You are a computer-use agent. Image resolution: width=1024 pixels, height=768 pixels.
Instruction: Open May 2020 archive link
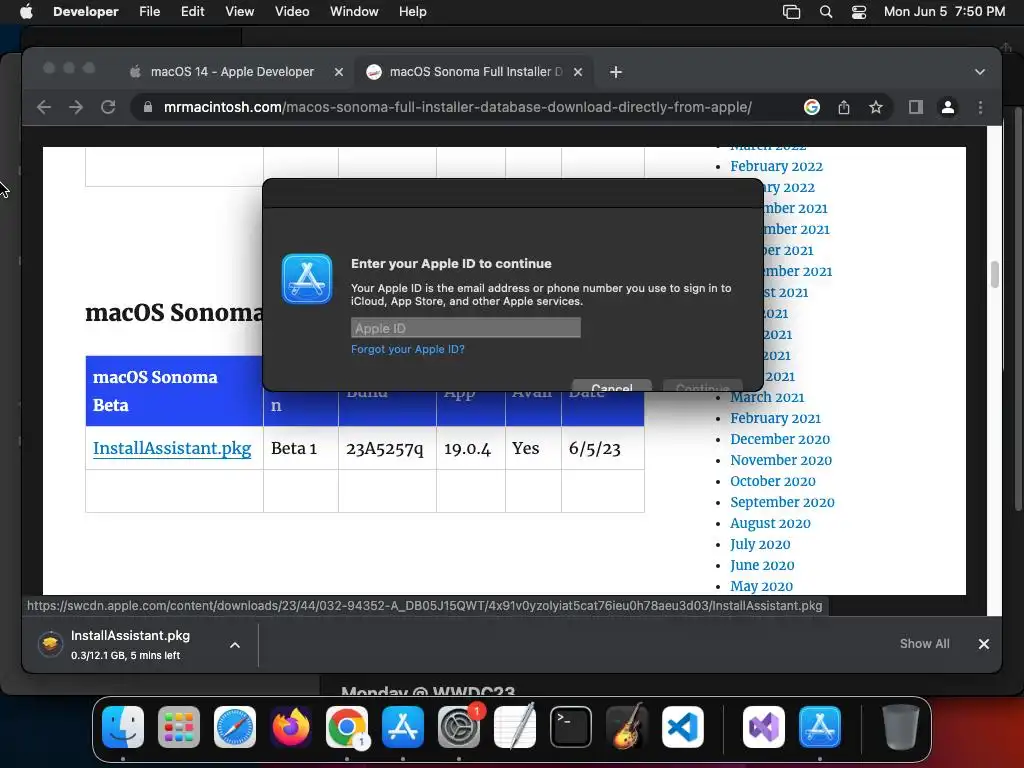761,586
